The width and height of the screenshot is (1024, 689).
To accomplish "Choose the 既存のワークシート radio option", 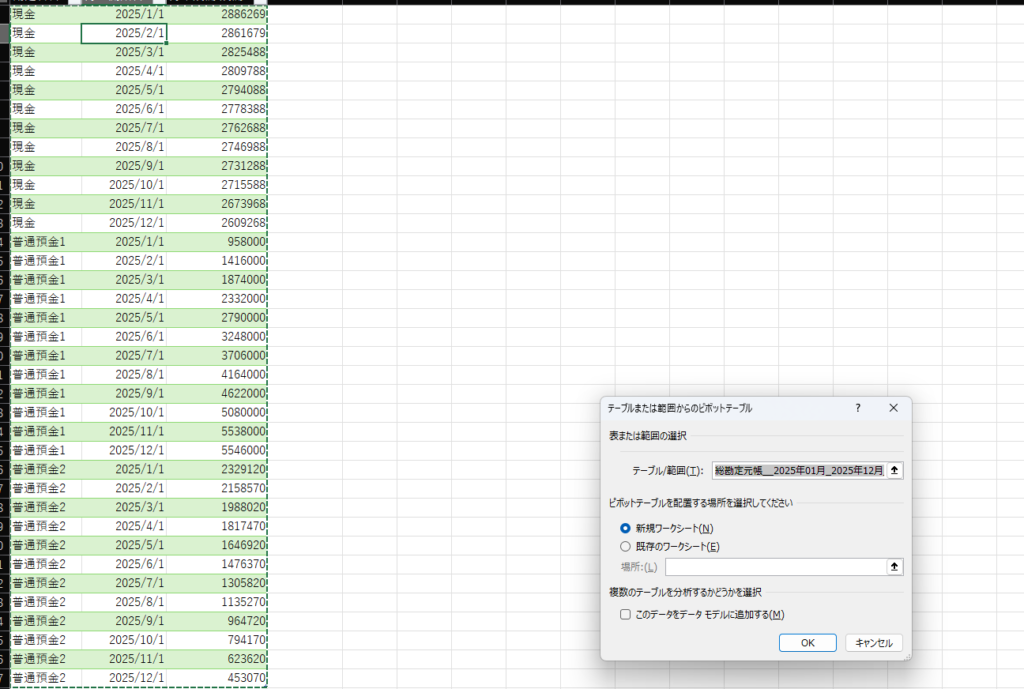I will (x=626, y=547).
